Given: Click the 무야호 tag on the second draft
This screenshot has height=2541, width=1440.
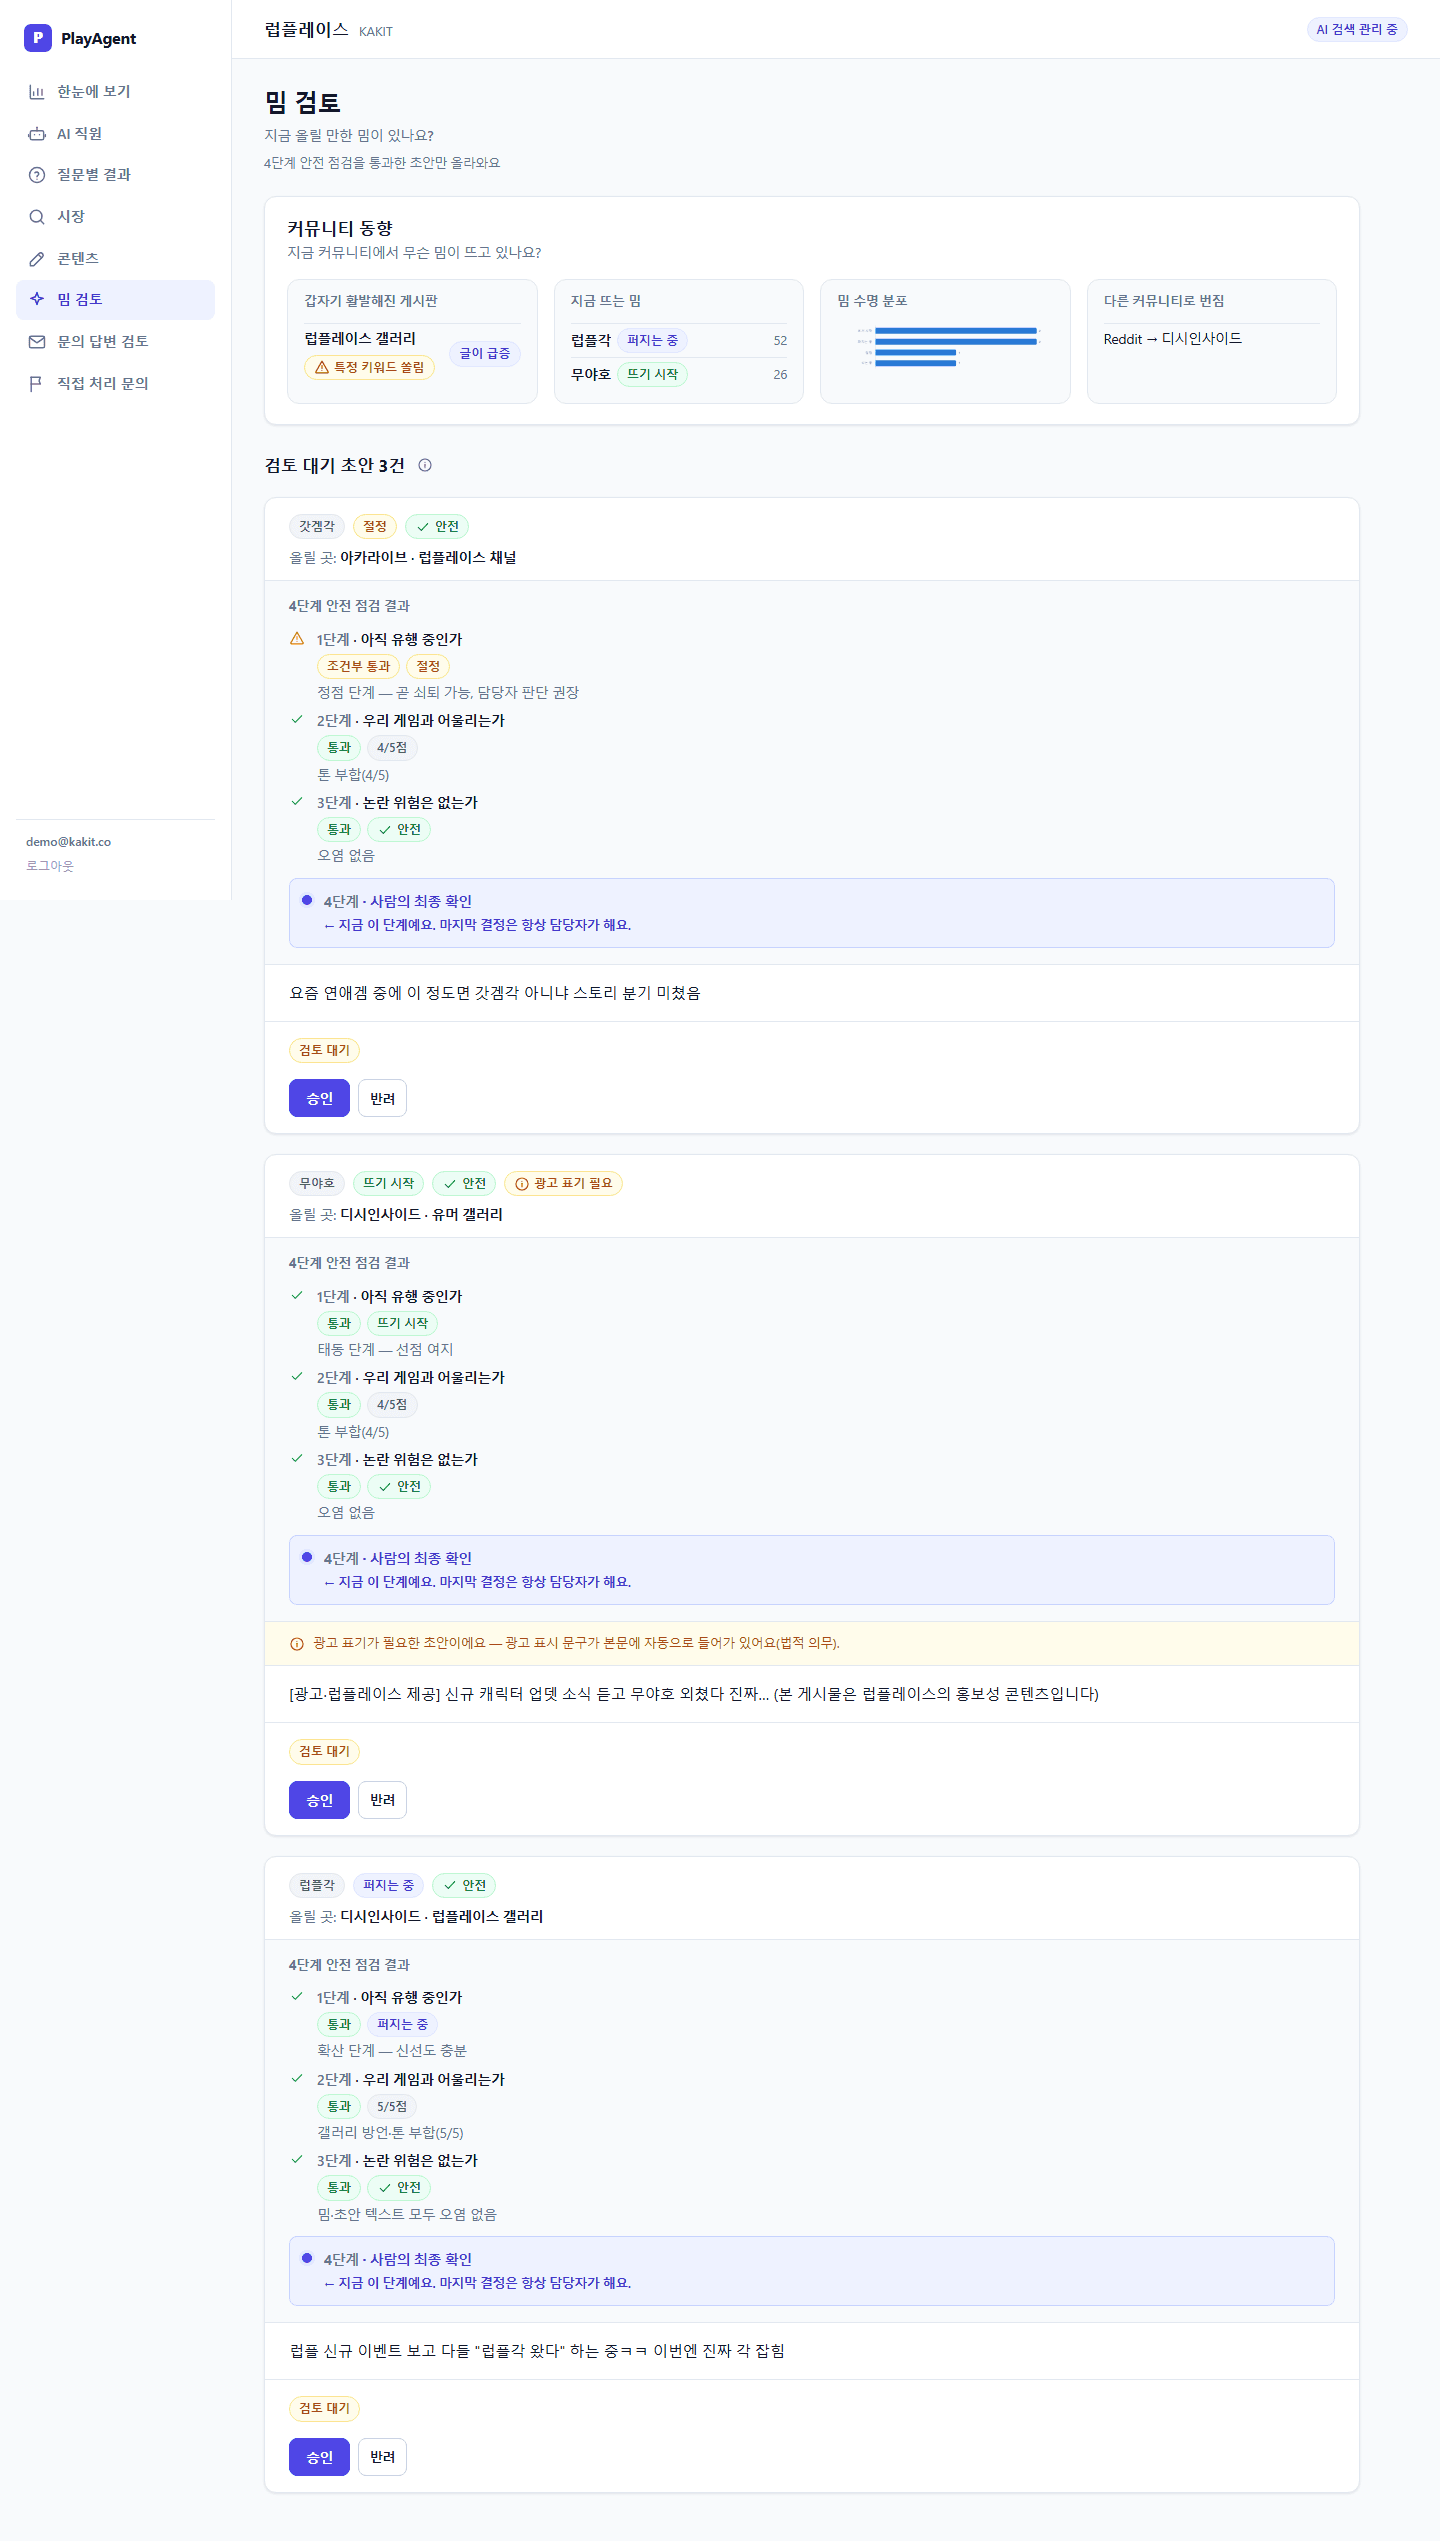Looking at the screenshot, I should pyautogui.click(x=317, y=1184).
